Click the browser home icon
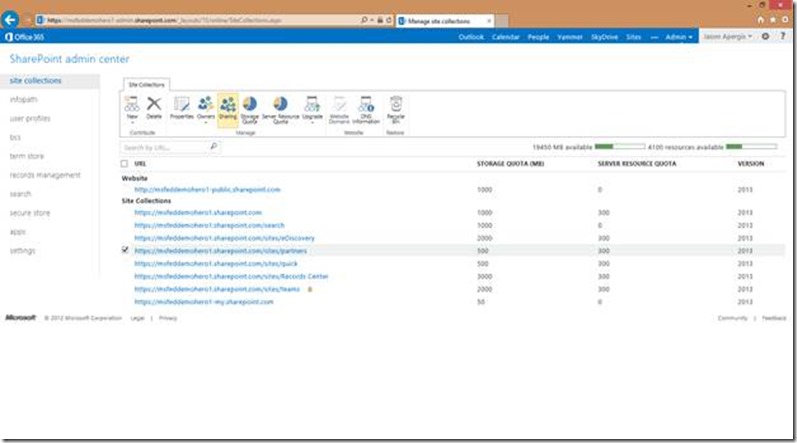Viewport: 797px width, 443px height. (x=760, y=20)
